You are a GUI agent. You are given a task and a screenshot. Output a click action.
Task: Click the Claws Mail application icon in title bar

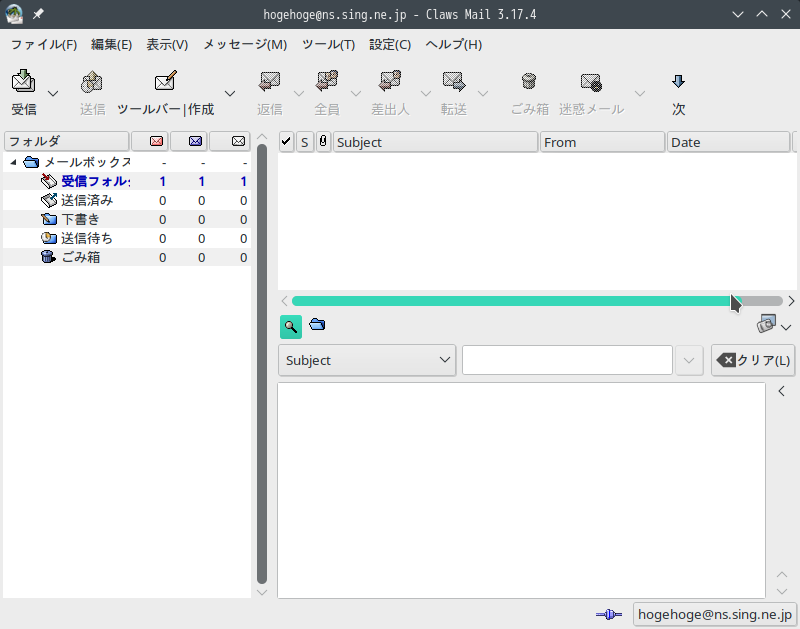point(14,14)
